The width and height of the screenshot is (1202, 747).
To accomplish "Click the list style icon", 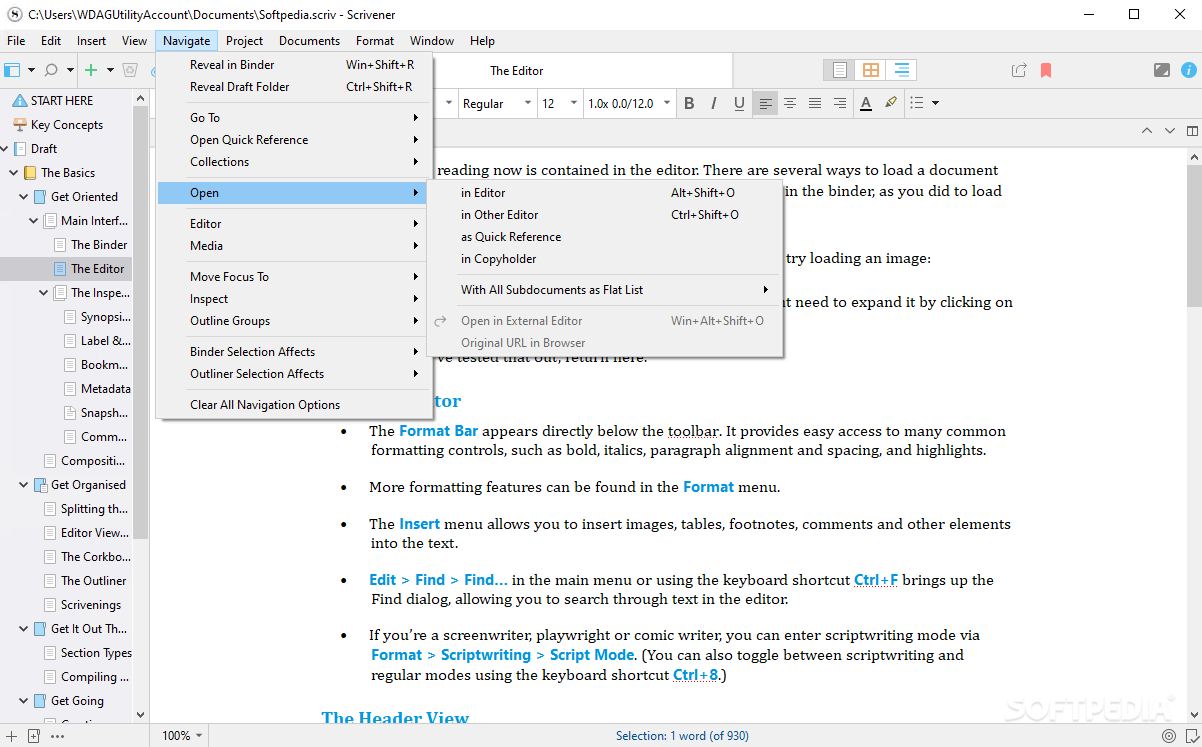I will (917, 103).
